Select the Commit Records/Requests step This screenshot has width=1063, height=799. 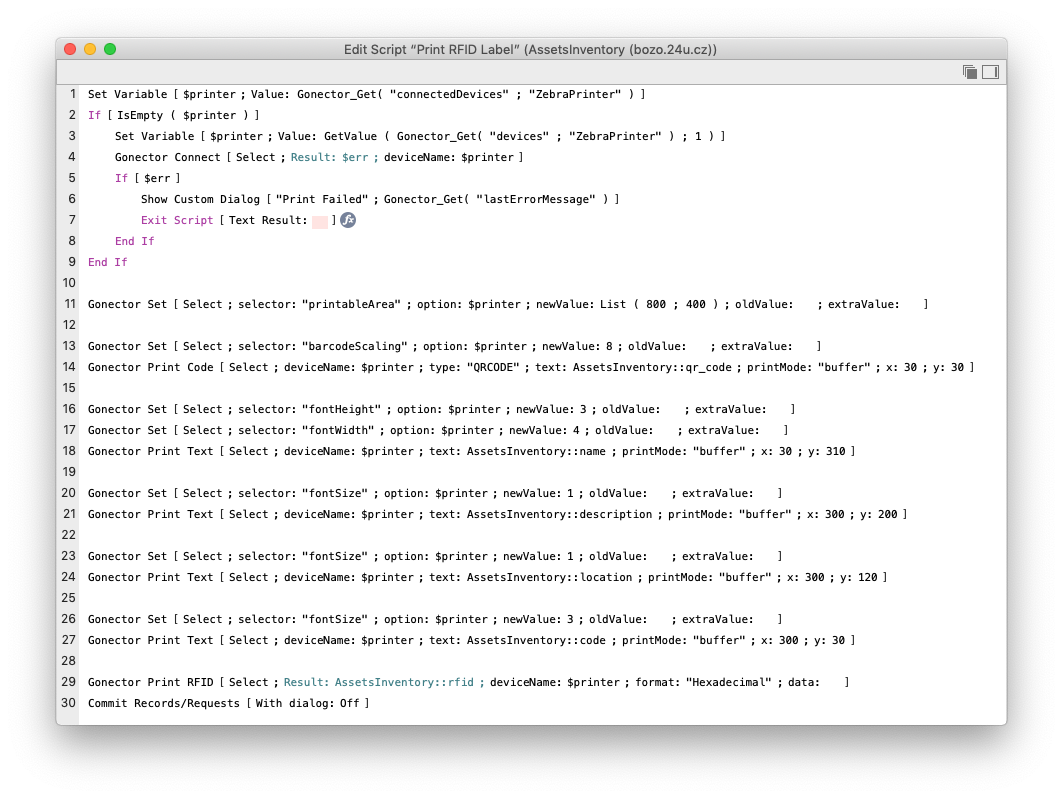(228, 703)
